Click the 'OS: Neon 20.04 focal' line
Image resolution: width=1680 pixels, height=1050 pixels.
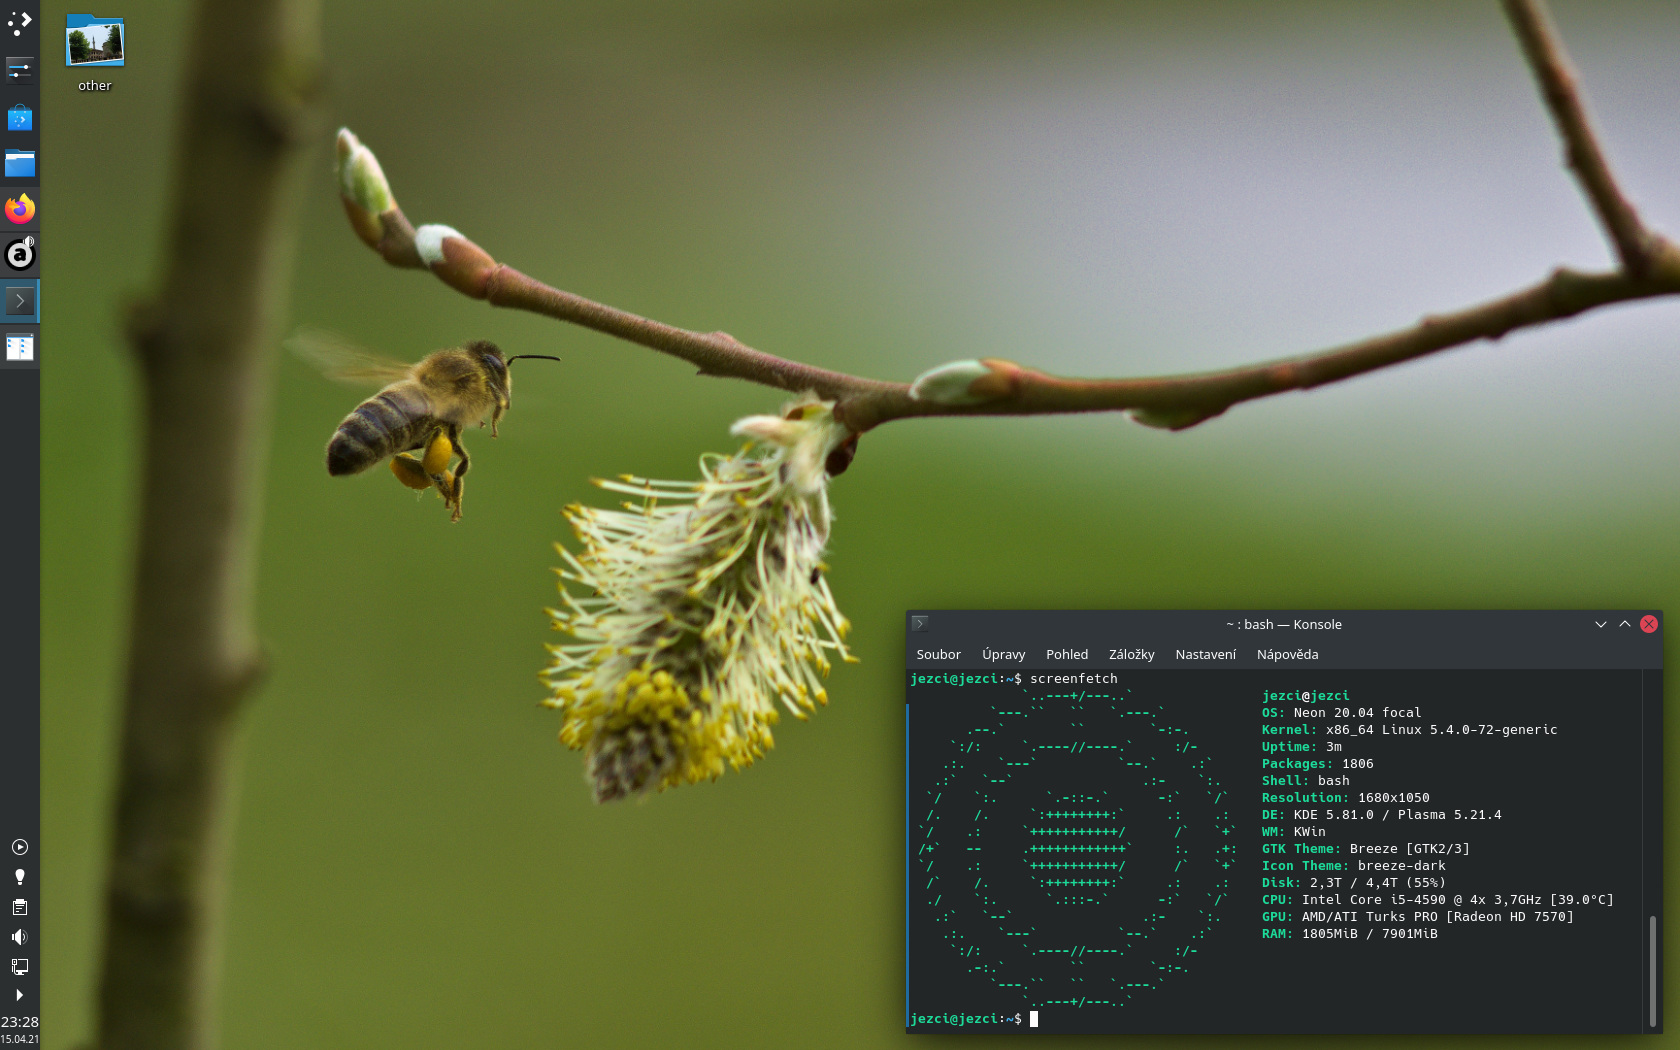tap(1341, 713)
